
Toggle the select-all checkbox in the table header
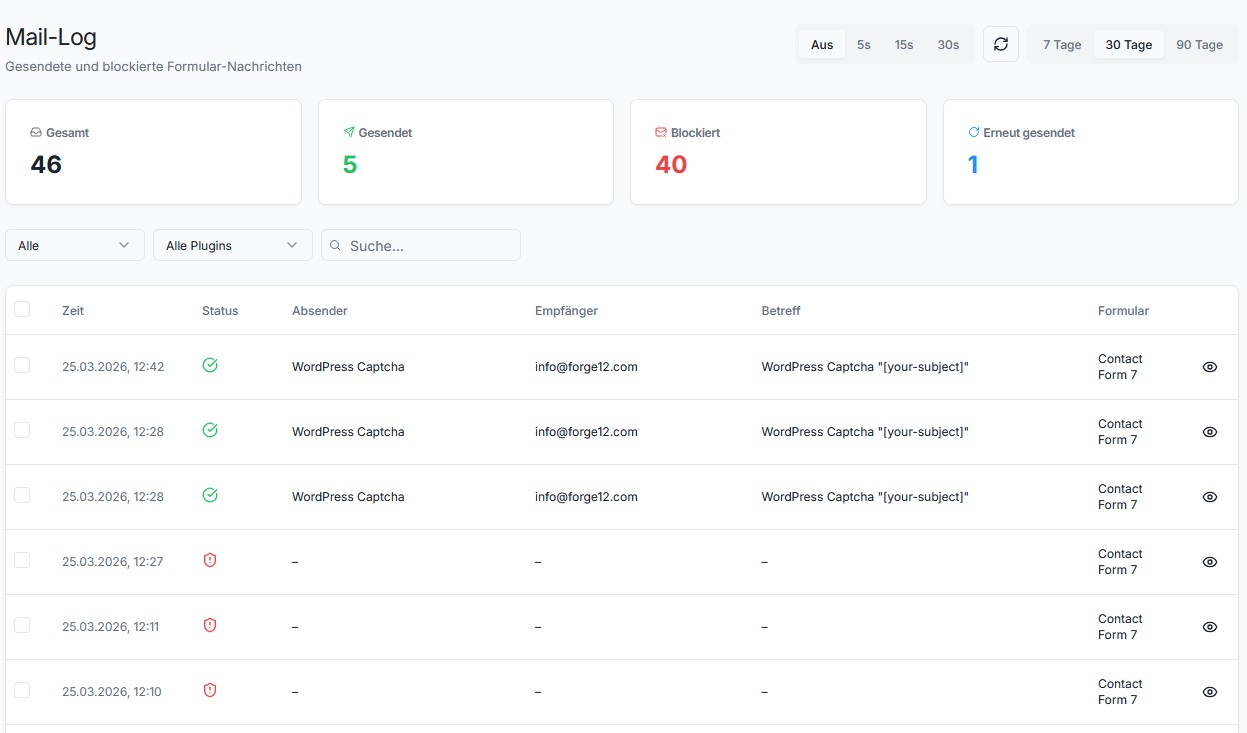coord(22,309)
